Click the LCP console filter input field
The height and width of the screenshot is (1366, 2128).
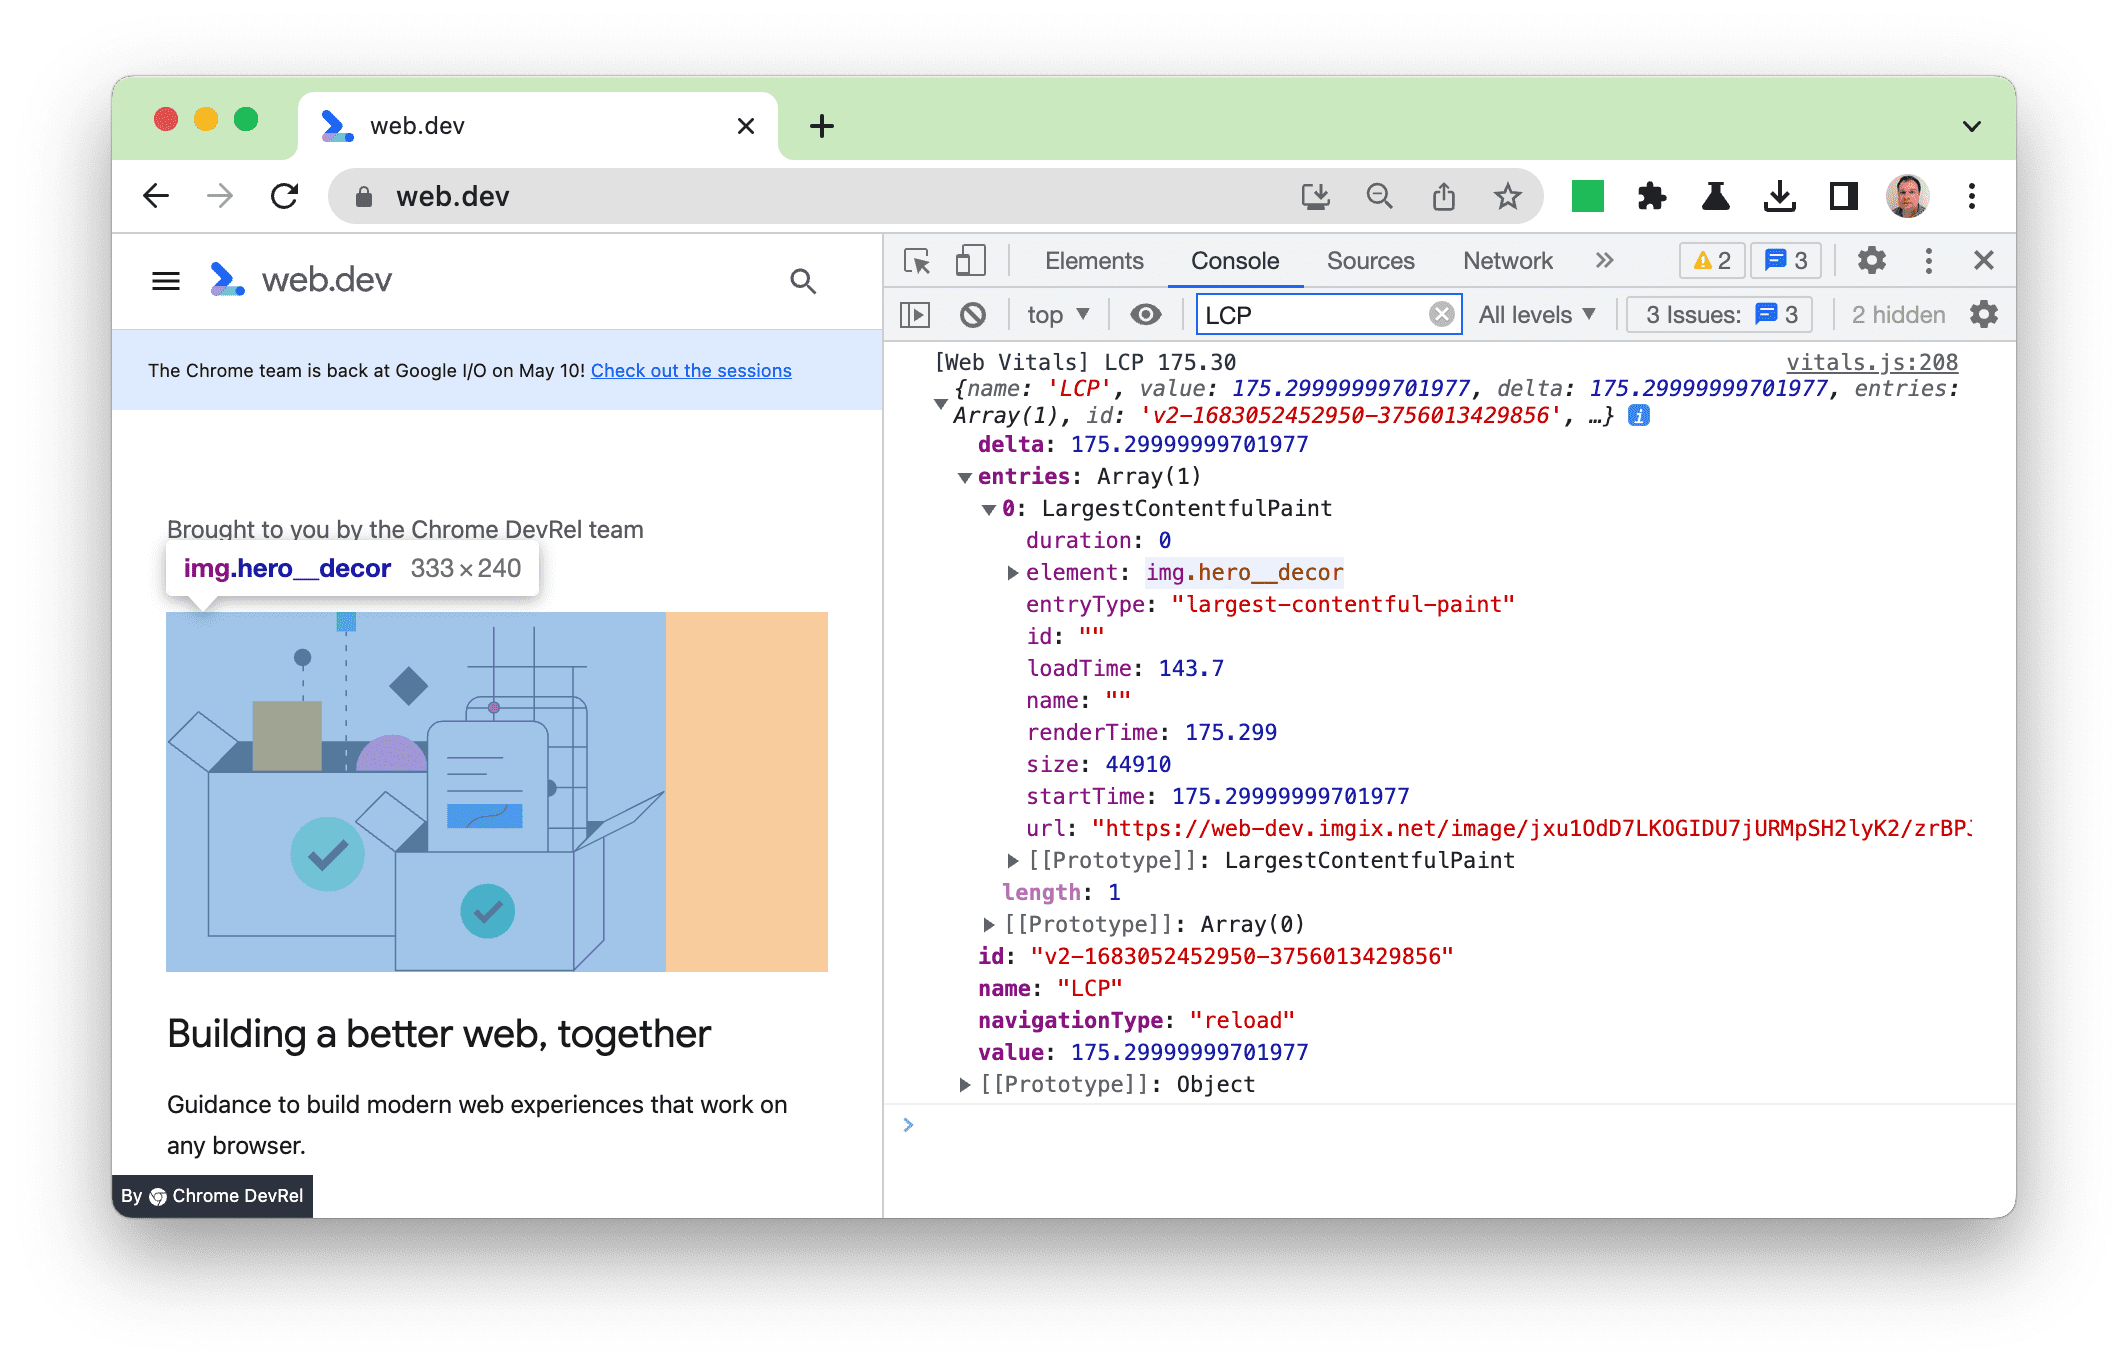[x=1318, y=316]
